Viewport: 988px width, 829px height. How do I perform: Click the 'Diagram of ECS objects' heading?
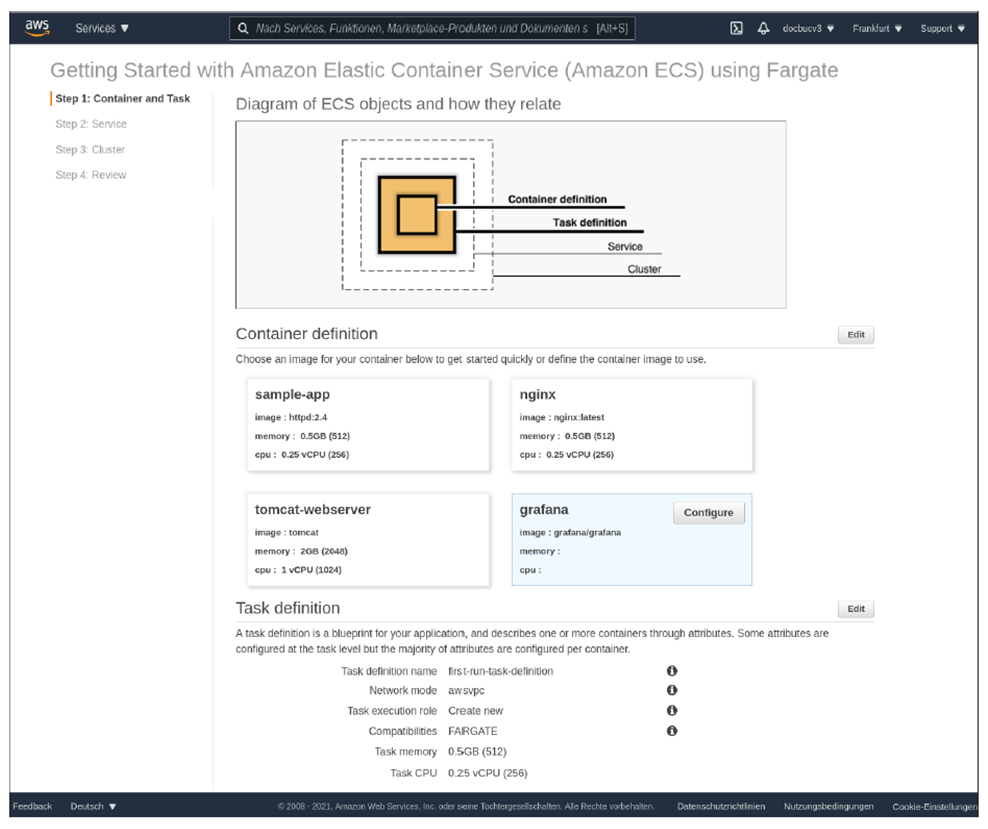pyautogui.click(x=398, y=104)
